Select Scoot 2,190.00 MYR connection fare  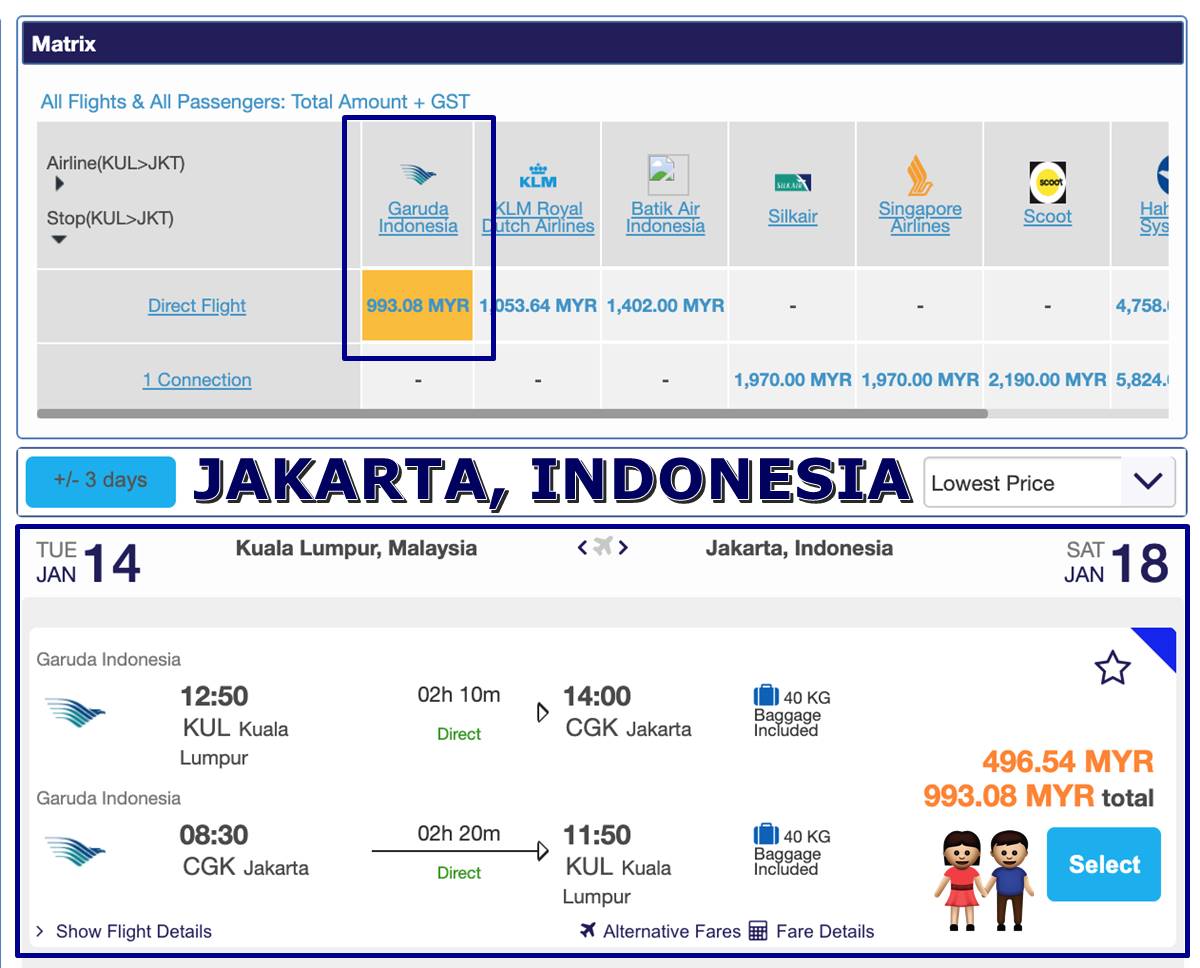pyautogui.click(x=1047, y=380)
